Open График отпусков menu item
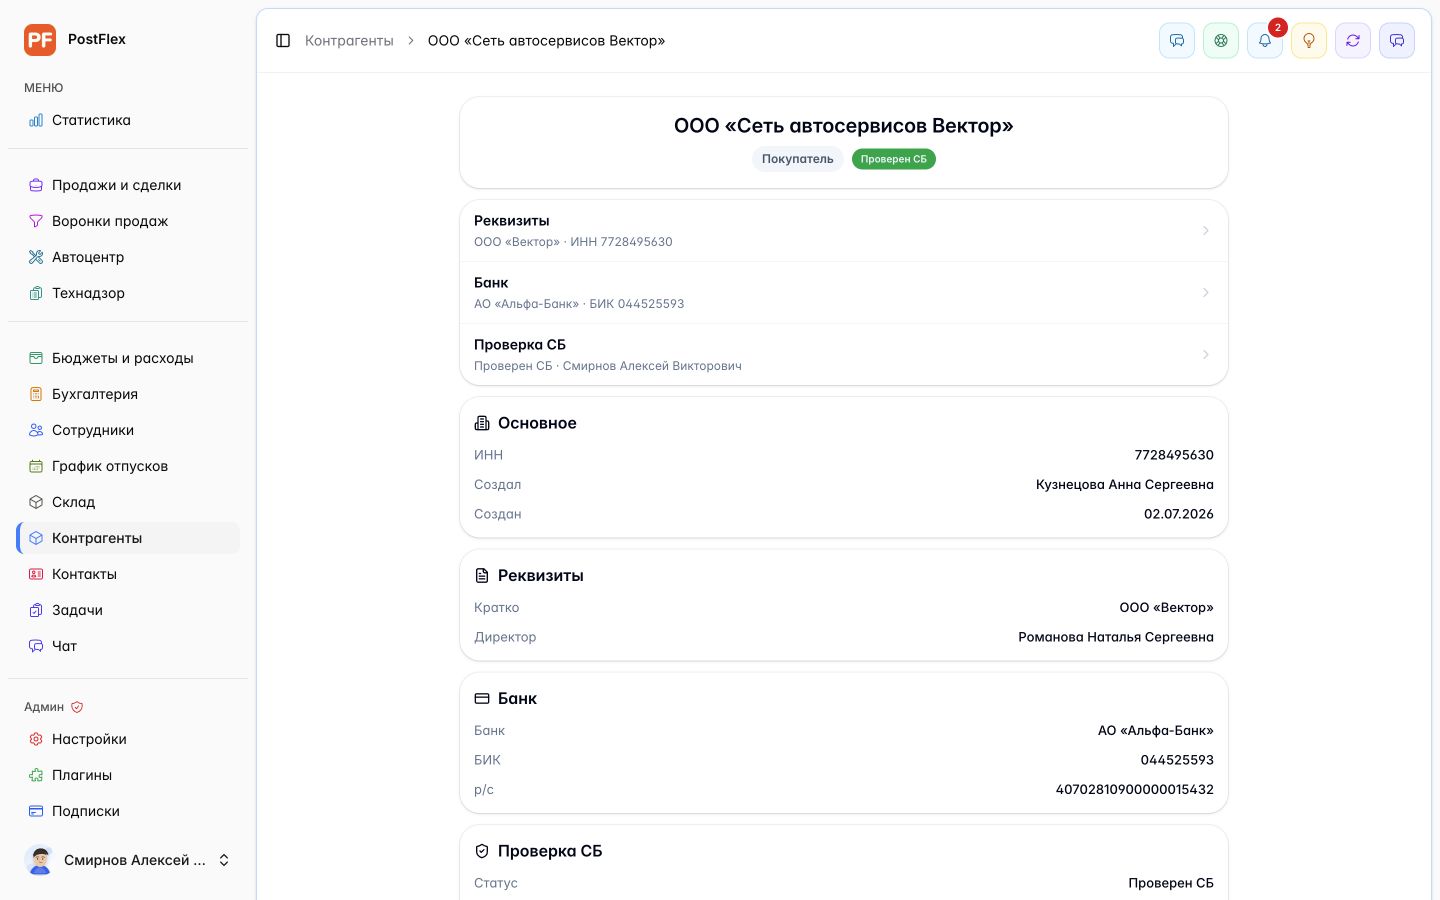The image size is (1440, 900). click(x=128, y=466)
